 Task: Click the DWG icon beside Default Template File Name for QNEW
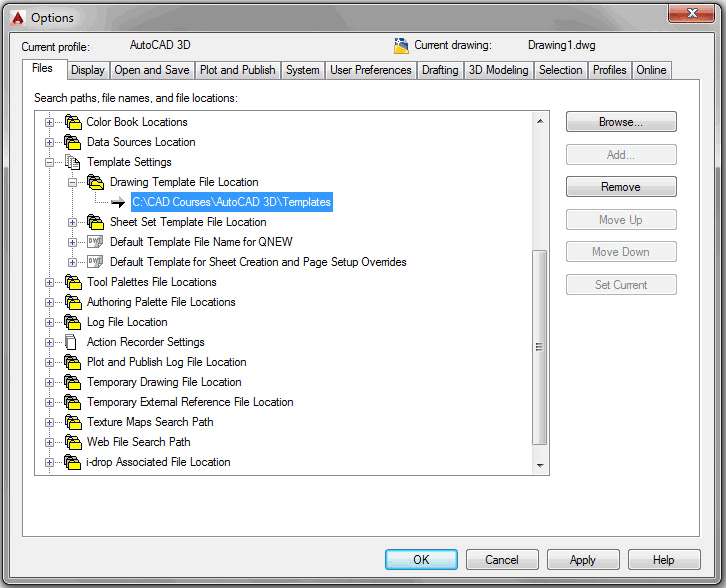[95, 242]
